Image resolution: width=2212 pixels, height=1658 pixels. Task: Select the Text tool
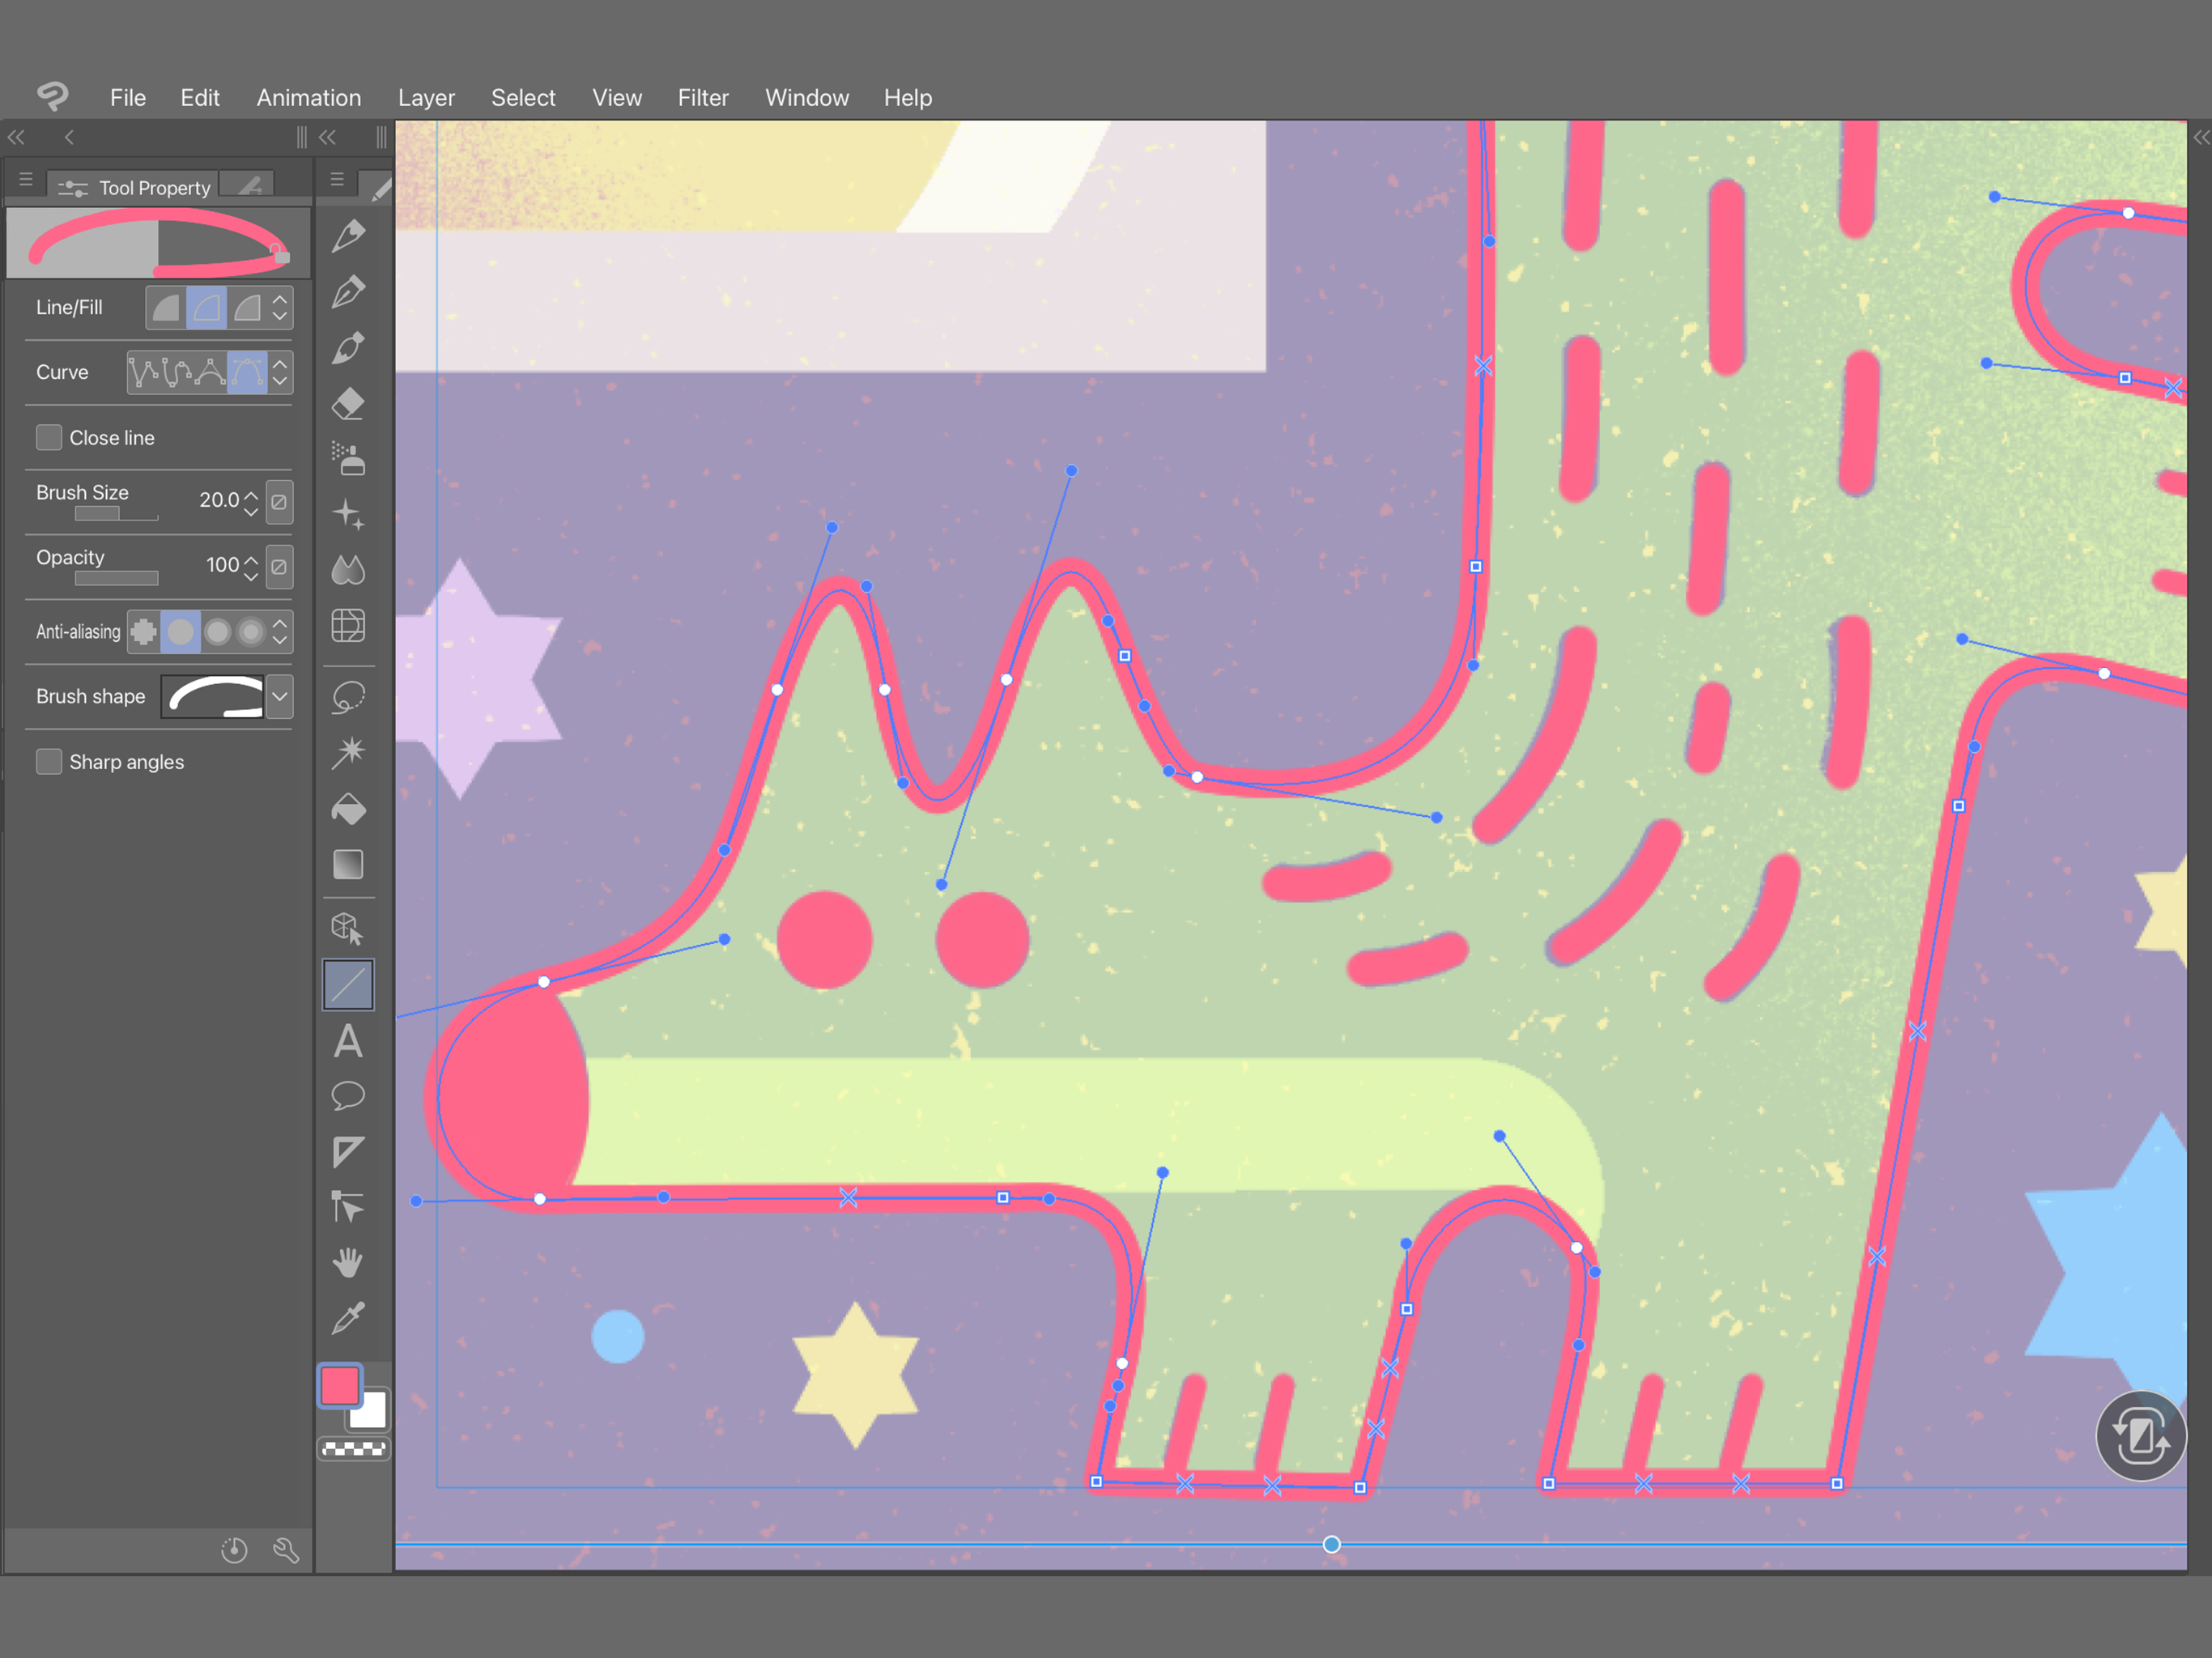pyautogui.click(x=348, y=1041)
